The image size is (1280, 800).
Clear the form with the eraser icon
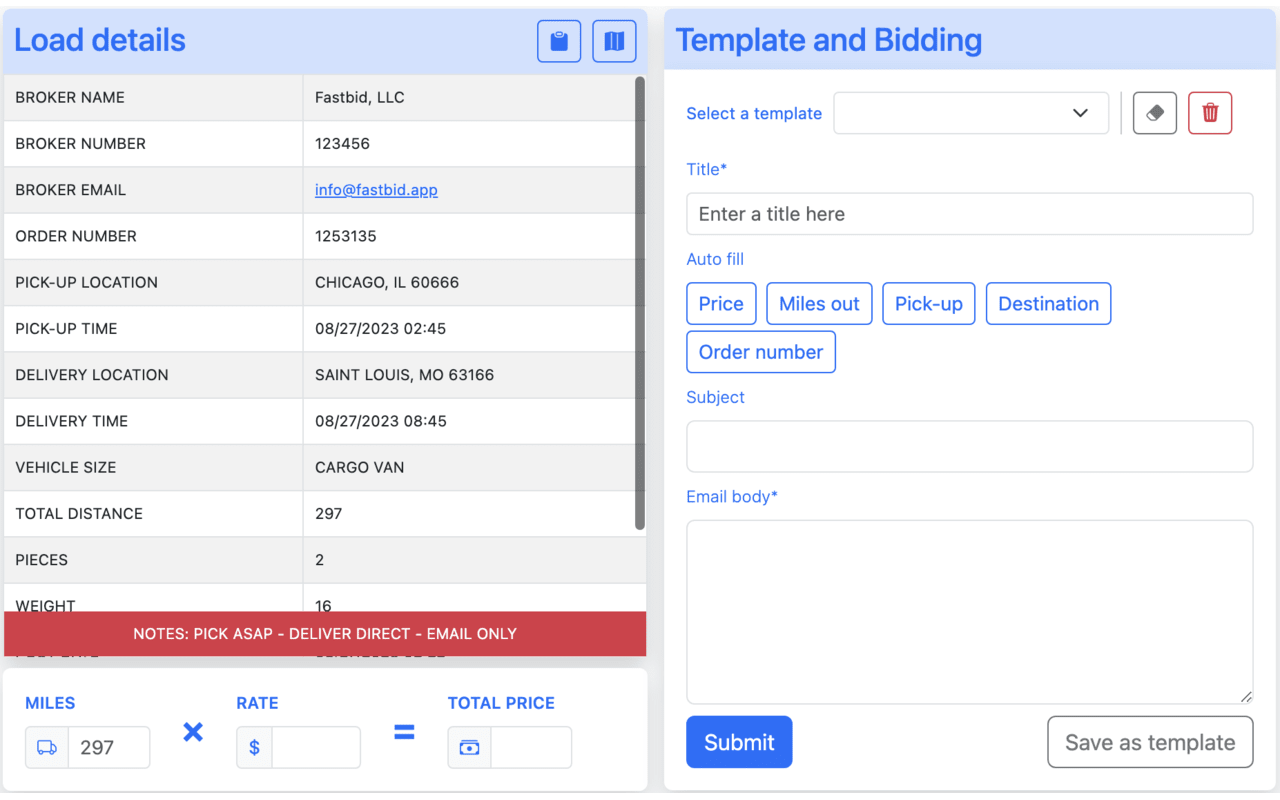coord(1154,112)
